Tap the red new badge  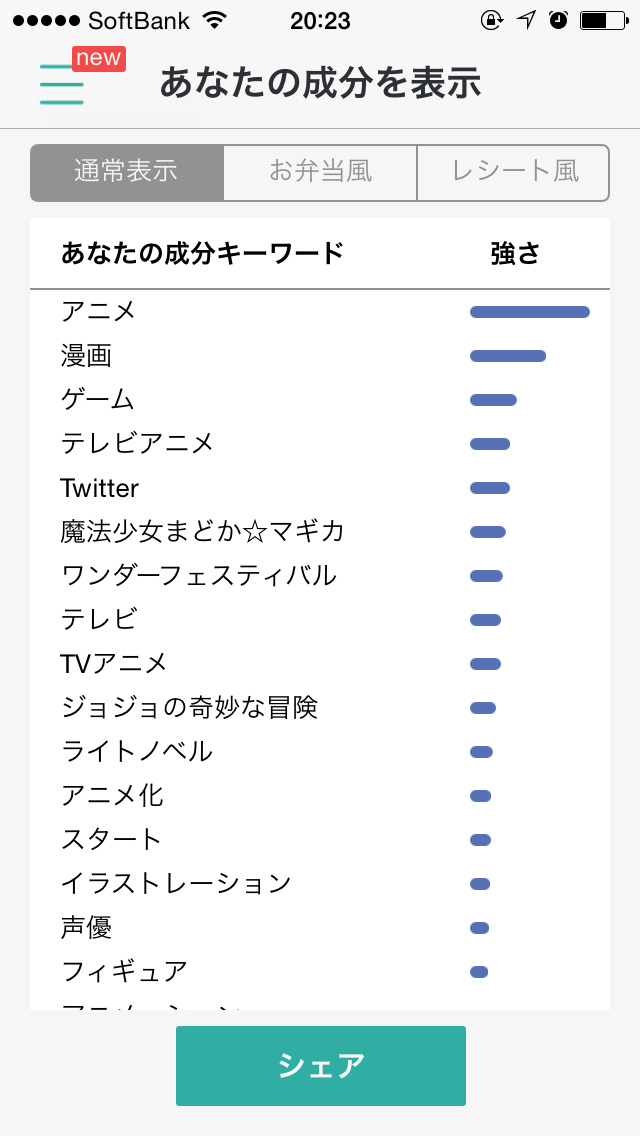click(98, 58)
